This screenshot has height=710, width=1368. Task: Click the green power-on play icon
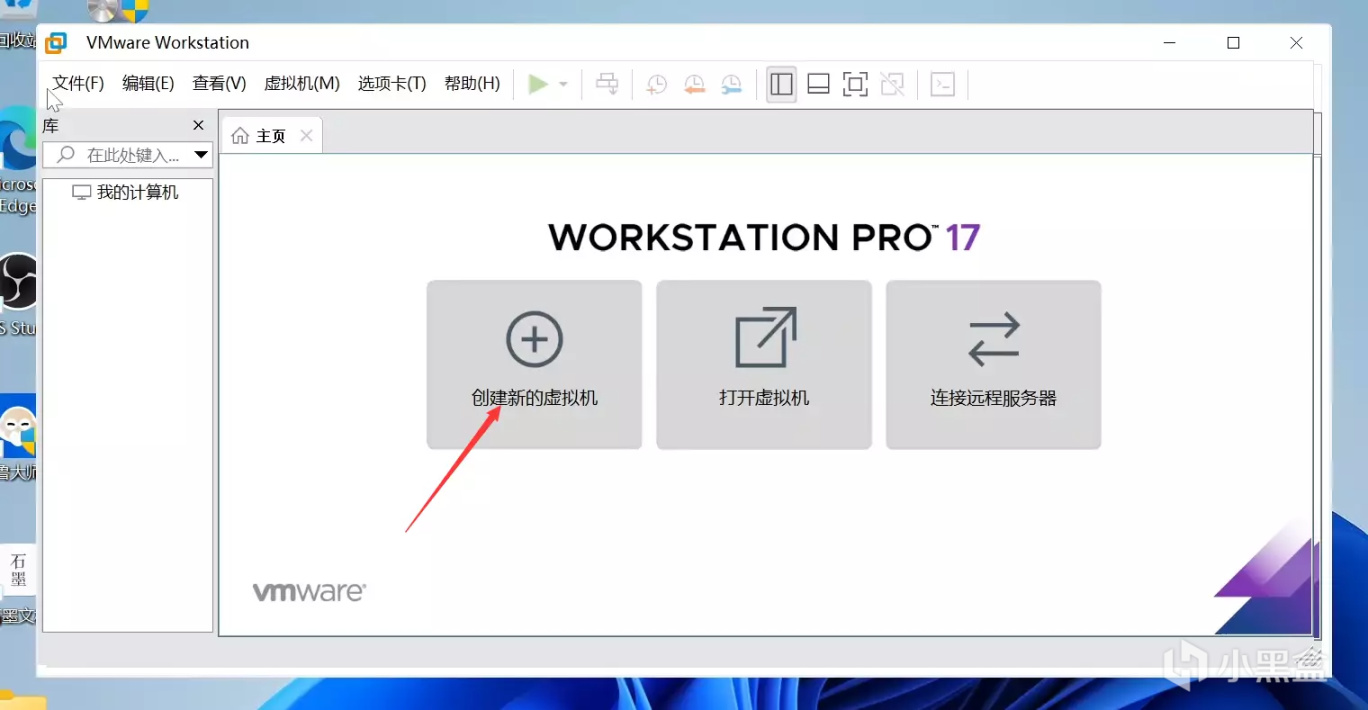[x=538, y=84]
